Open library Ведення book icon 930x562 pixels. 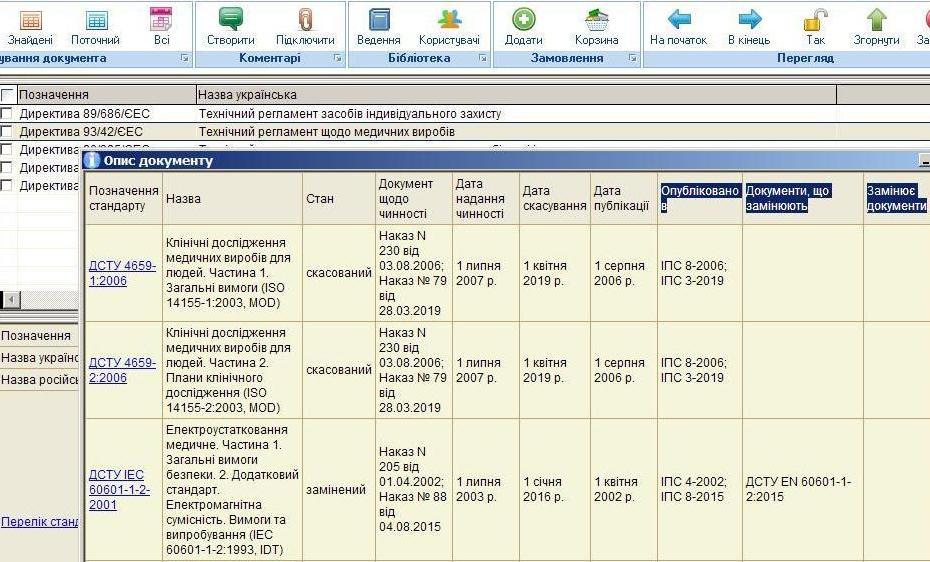[x=379, y=20]
